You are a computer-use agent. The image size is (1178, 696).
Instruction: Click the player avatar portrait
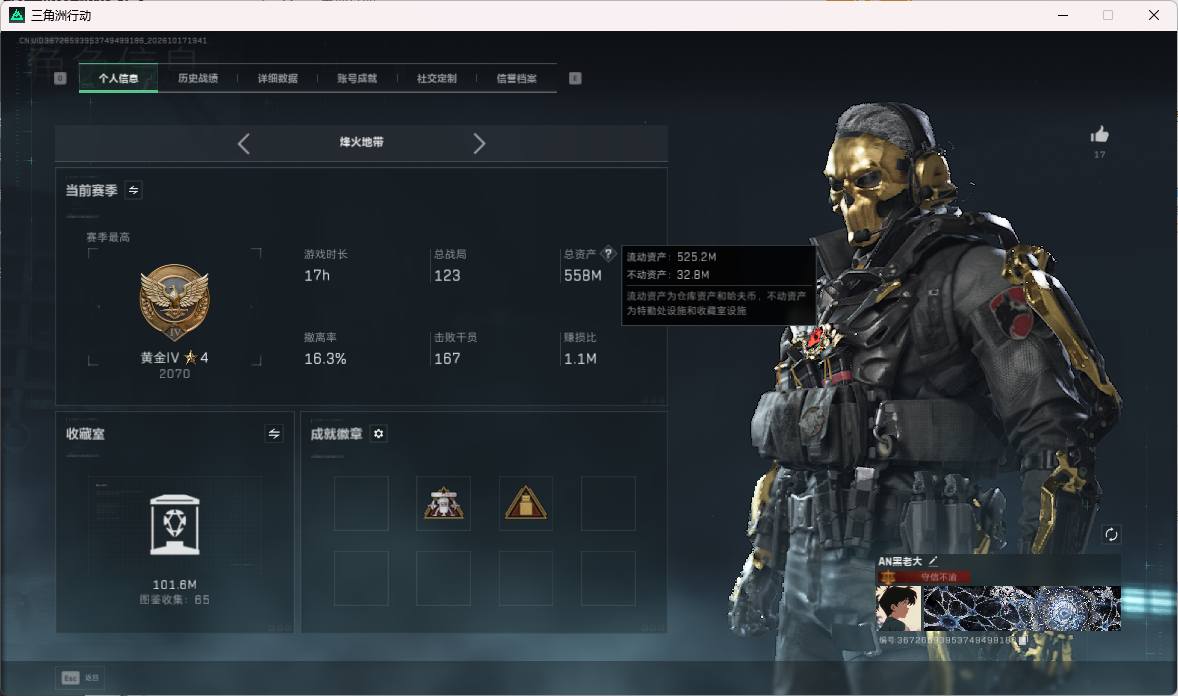[898, 608]
